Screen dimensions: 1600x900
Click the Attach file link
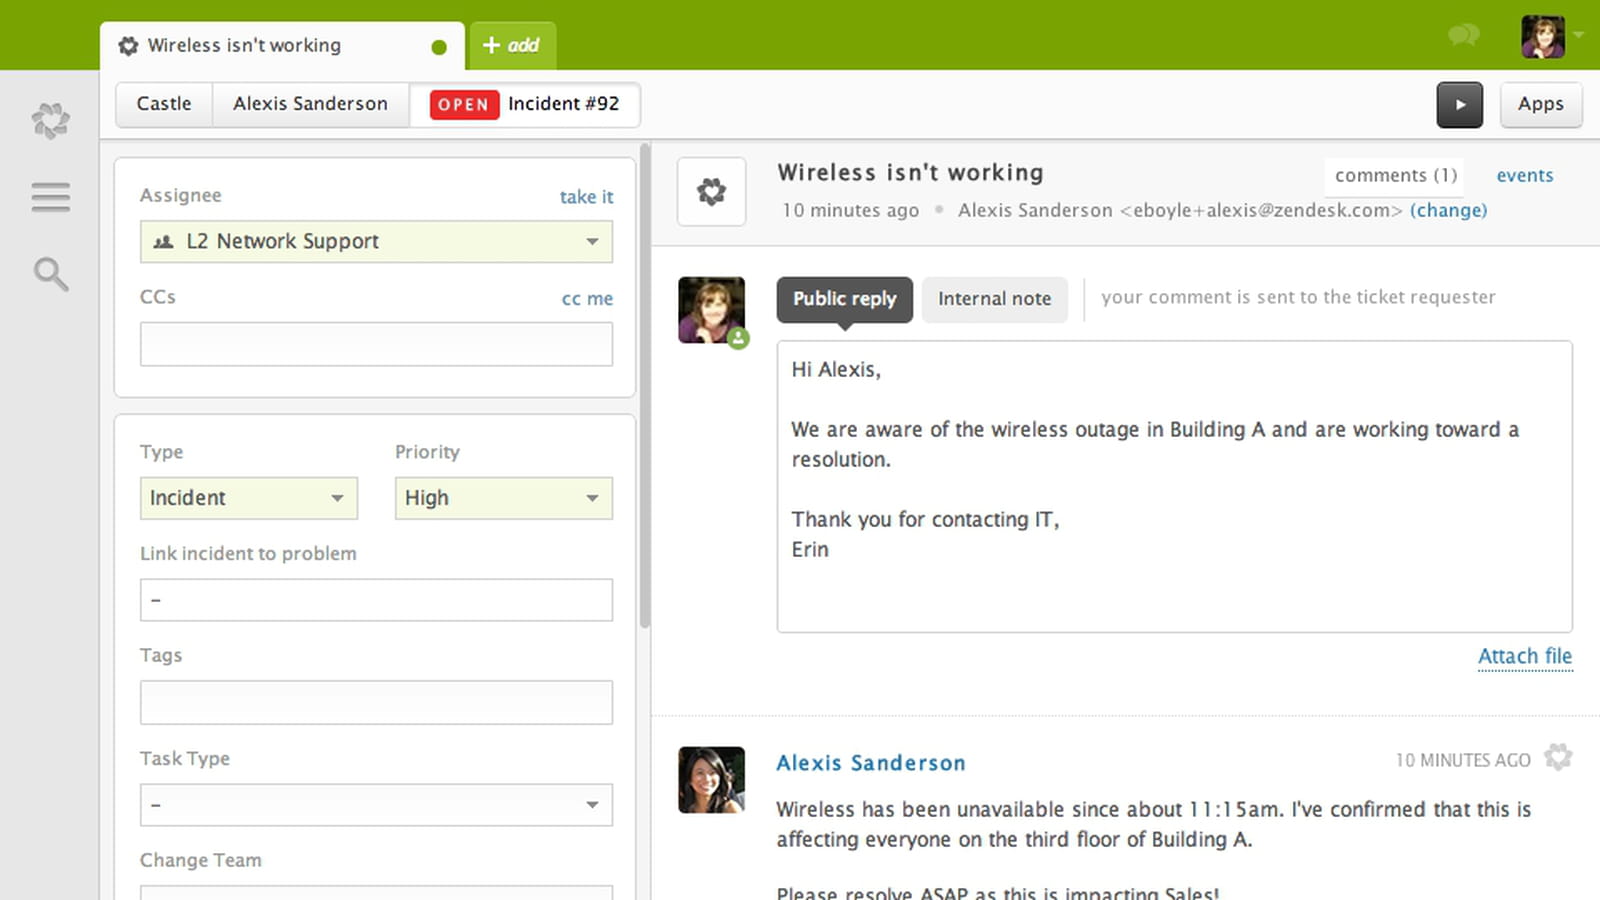tap(1525, 656)
